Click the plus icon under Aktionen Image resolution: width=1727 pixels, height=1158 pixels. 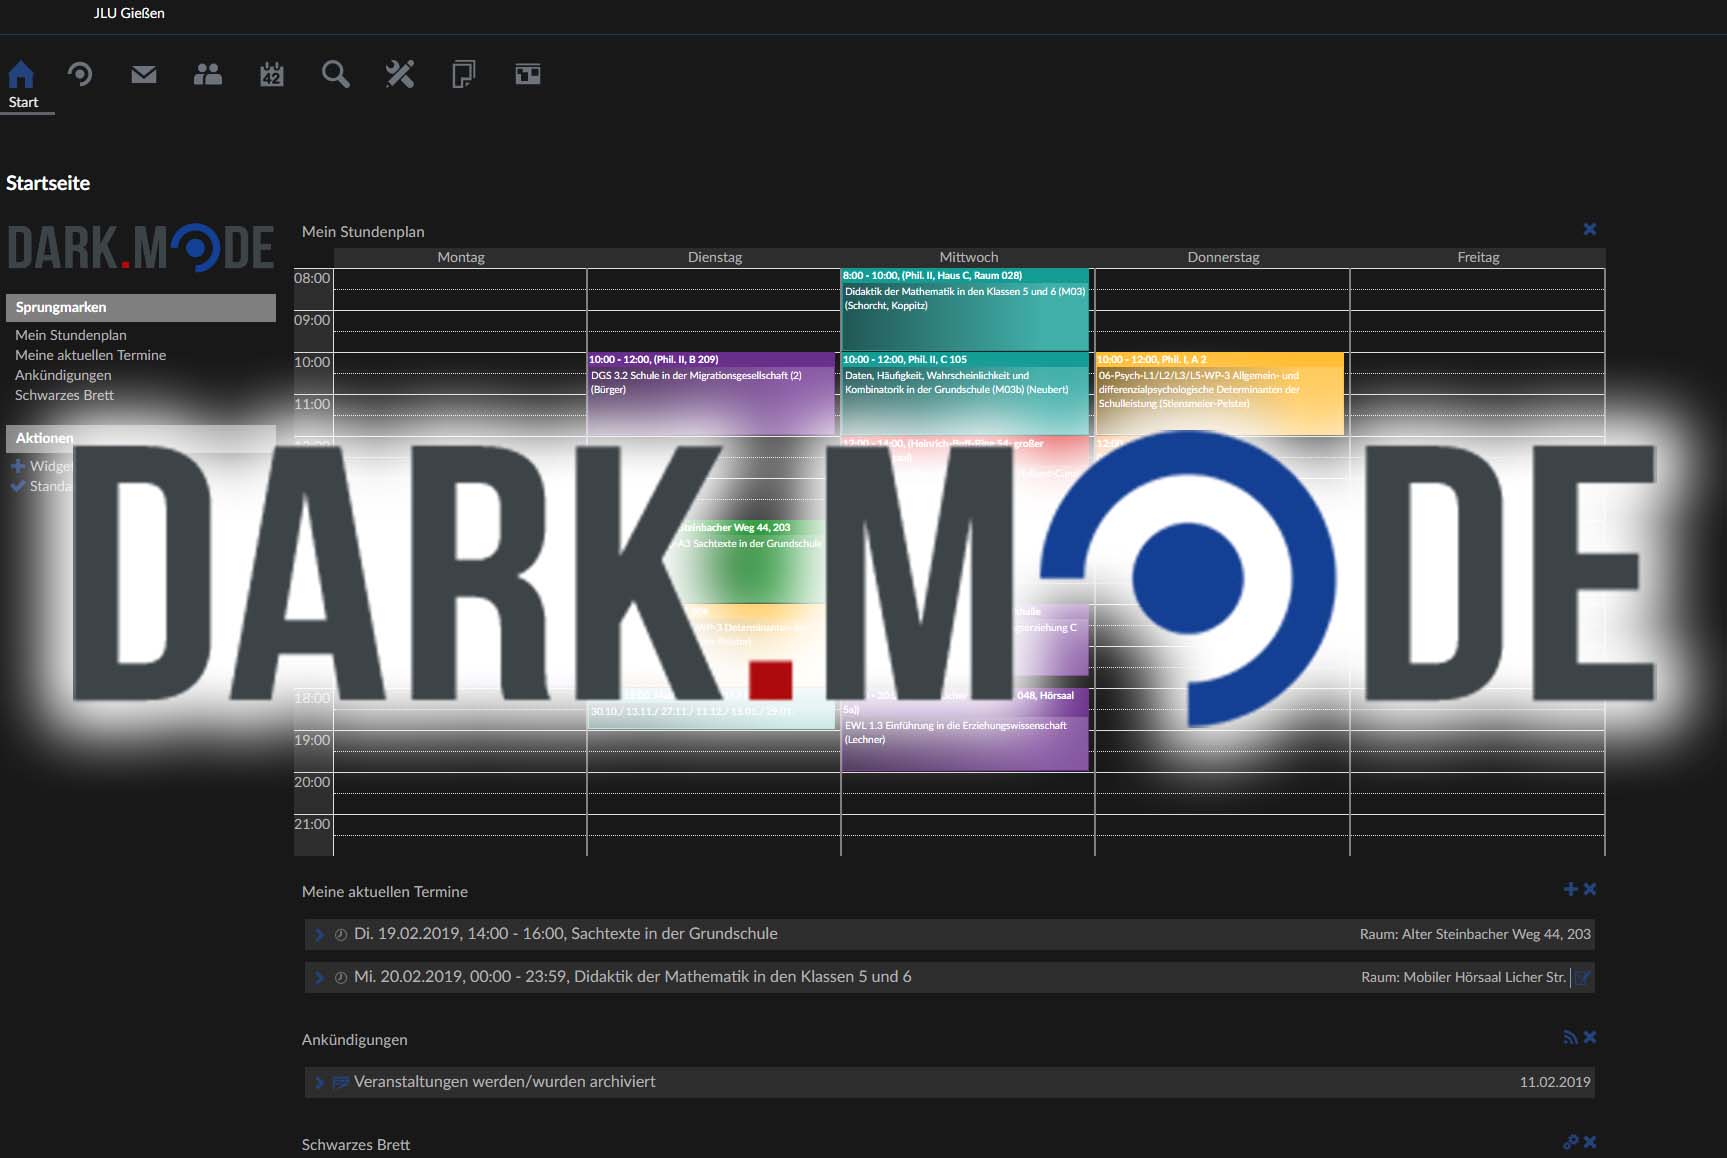click(x=18, y=466)
